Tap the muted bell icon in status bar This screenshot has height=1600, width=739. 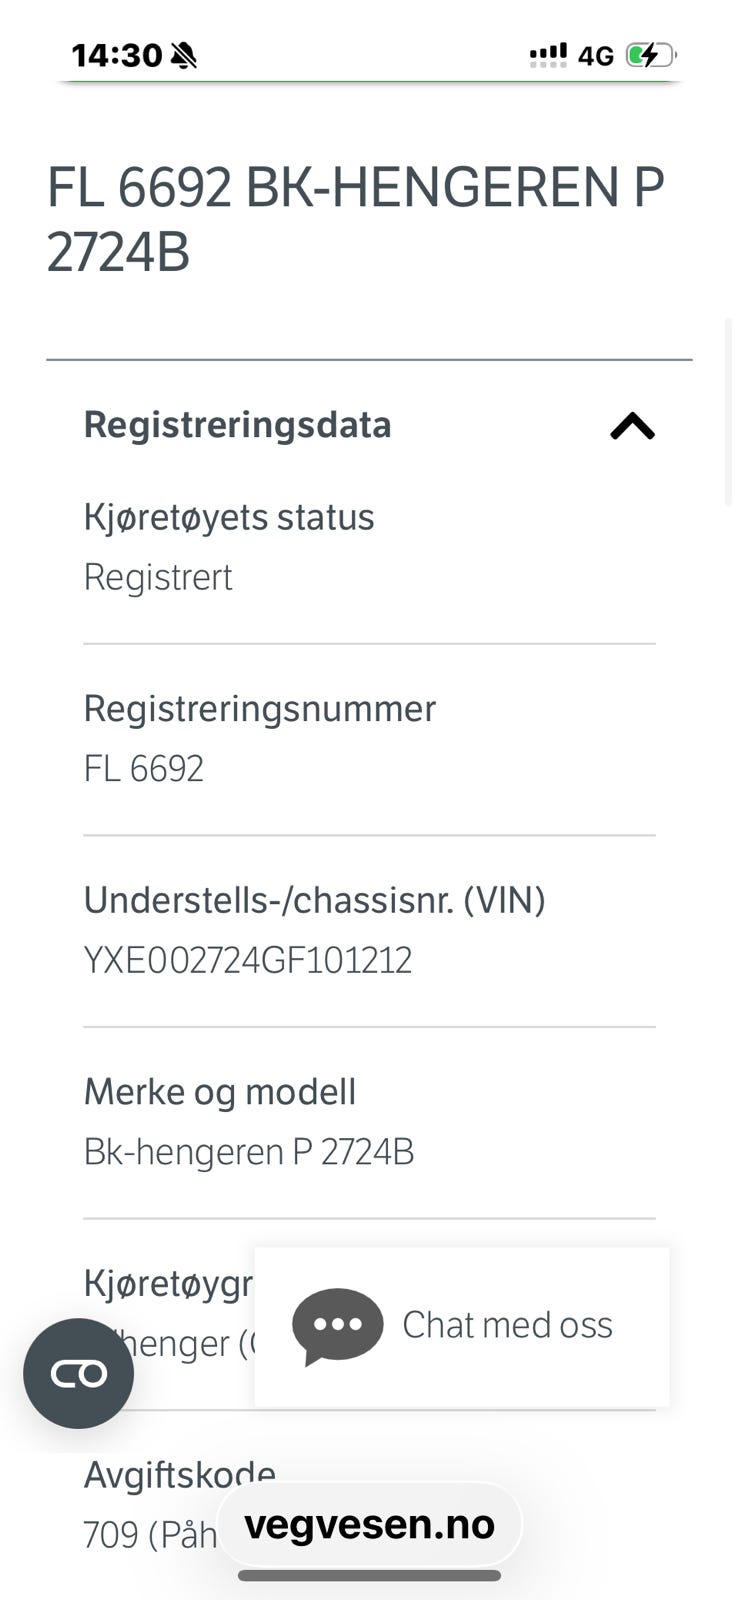pos(183,55)
